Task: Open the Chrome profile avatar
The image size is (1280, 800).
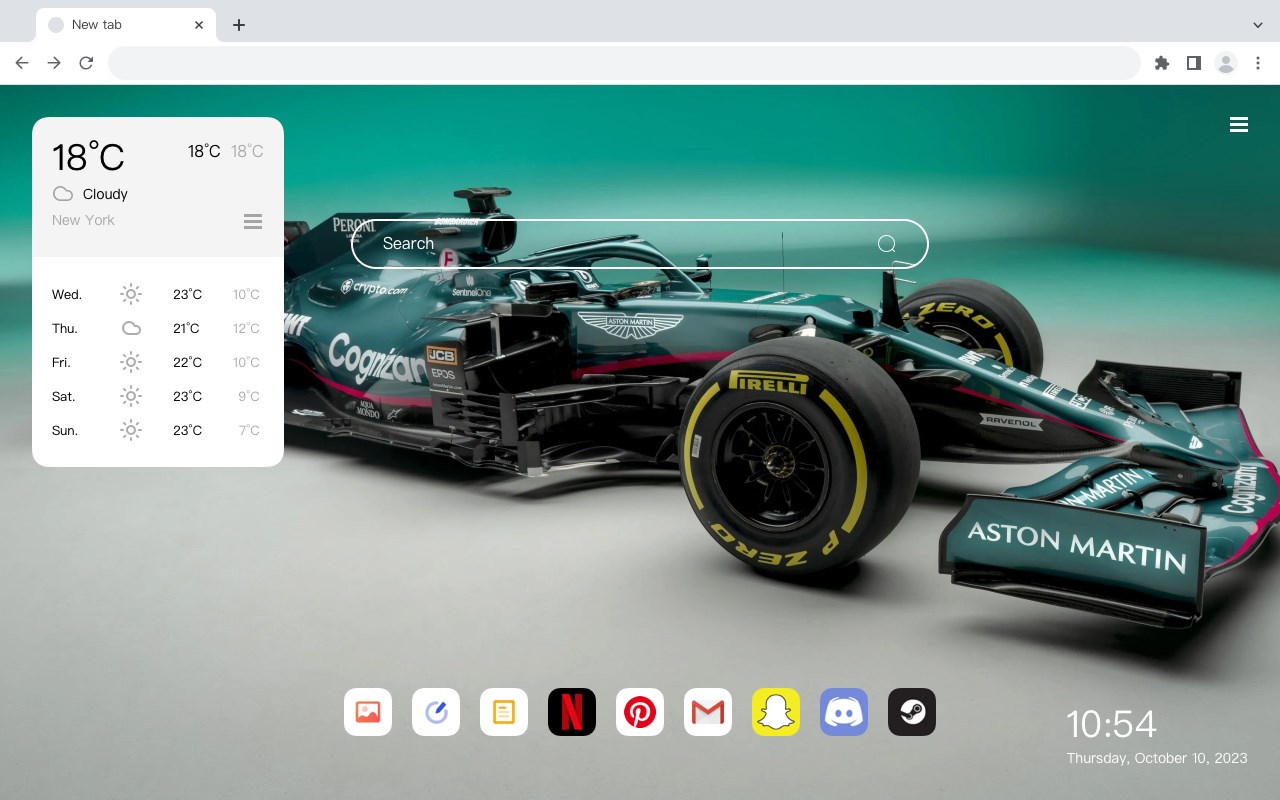Action: pos(1226,63)
